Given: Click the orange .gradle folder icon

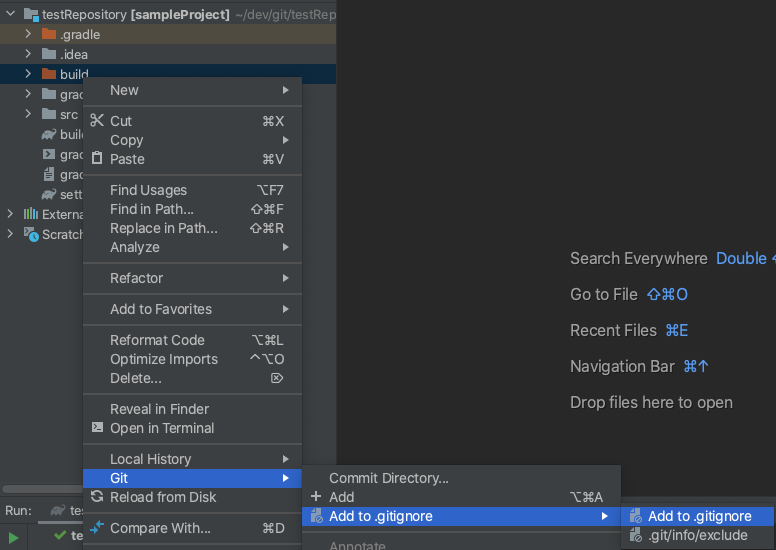Looking at the screenshot, I should 49,34.
